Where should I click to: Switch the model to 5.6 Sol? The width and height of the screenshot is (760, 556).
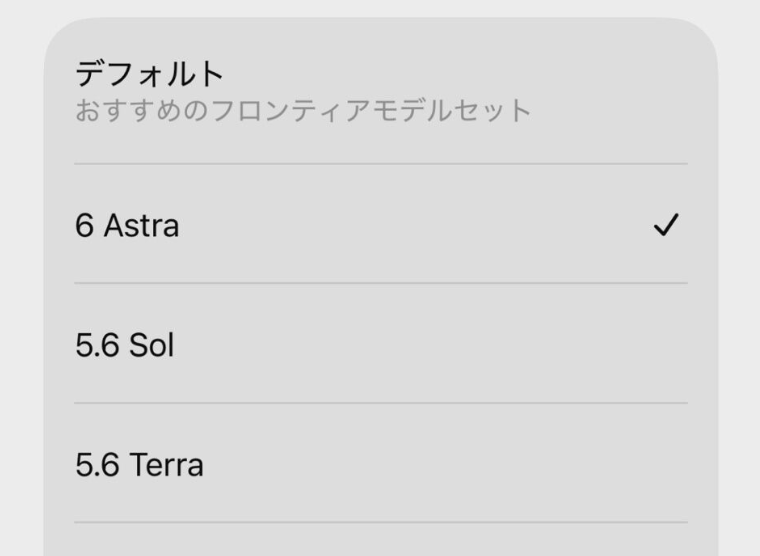coord(381,344)
